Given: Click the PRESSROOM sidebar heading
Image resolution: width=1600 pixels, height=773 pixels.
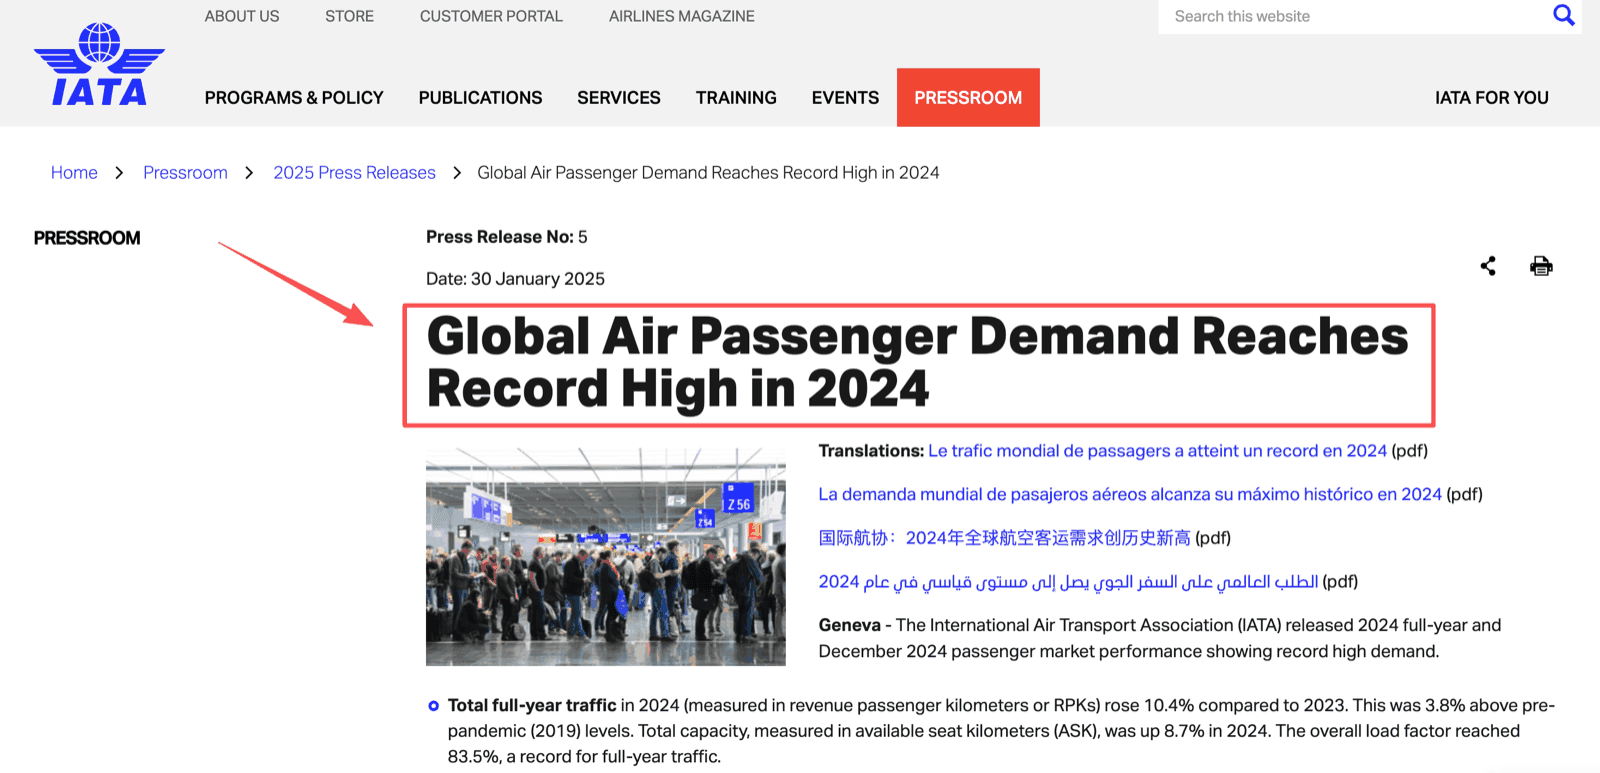Looking at the screenshot, I should point(87,238).
